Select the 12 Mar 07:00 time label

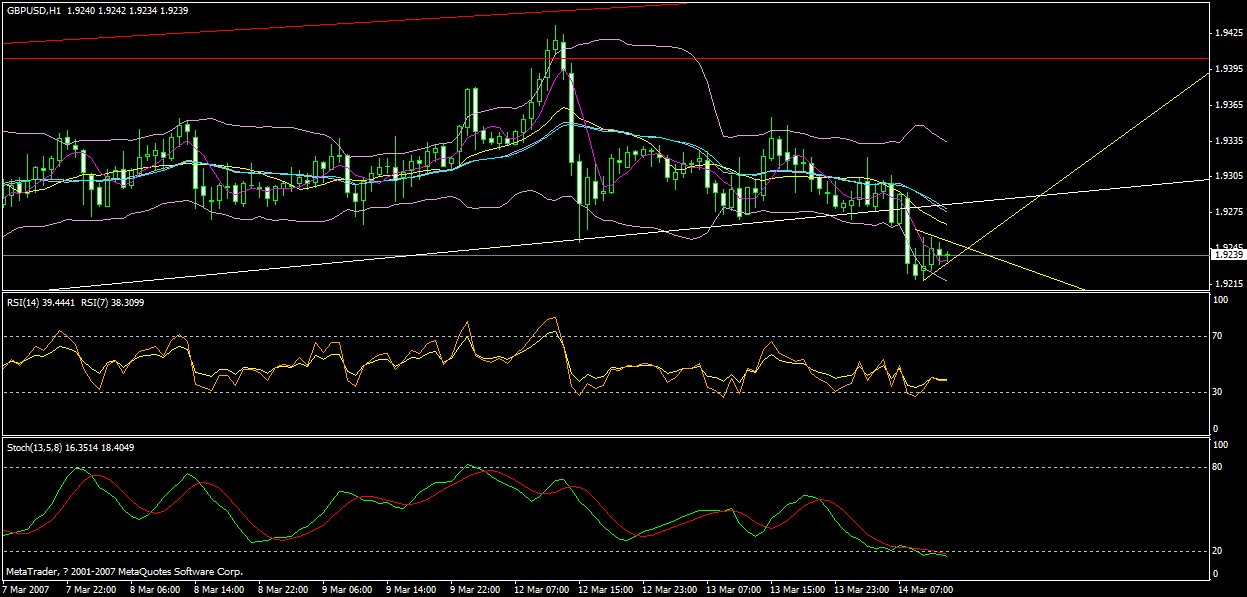click(x=541, y=590)
